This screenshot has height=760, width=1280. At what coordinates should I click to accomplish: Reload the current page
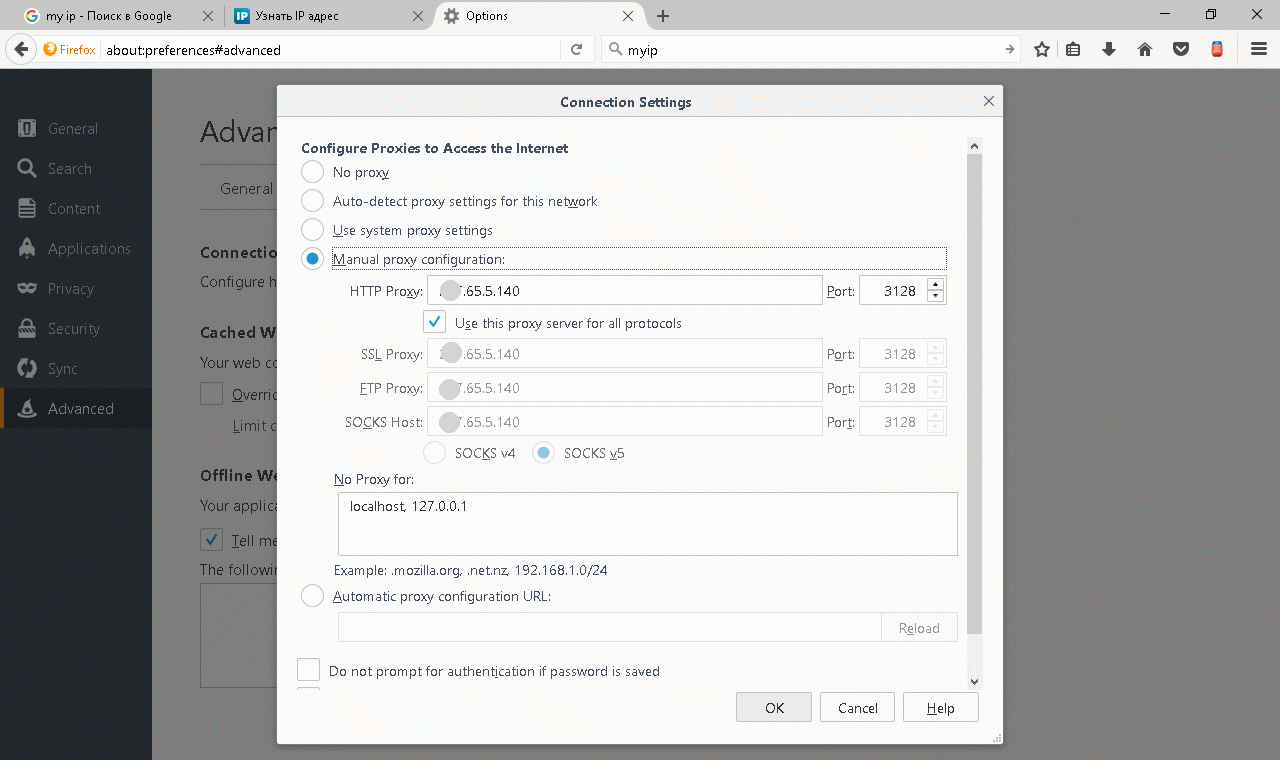pyautogui.click(x=576, y=49)
